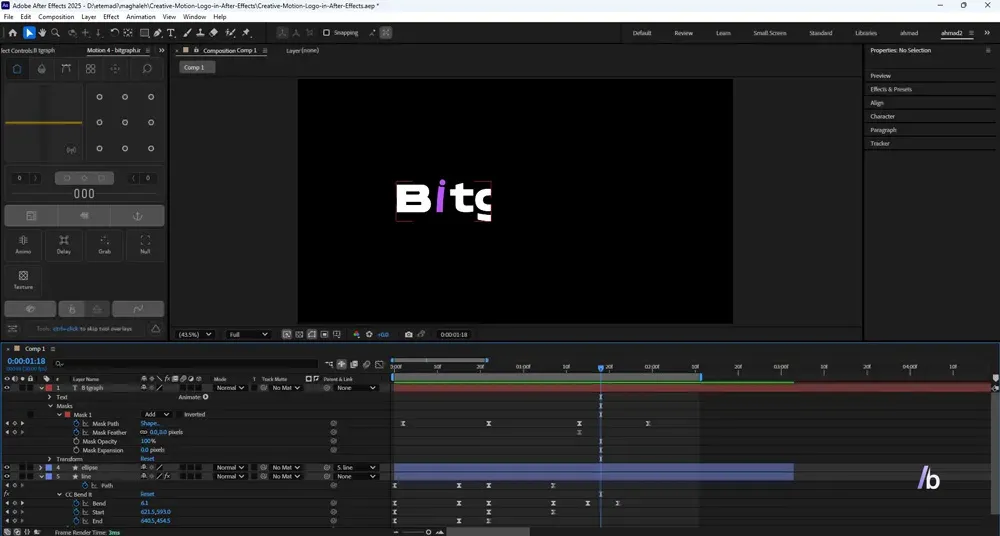Click the Mask 1 red color swatch
Viewport: 1000px width, 536px height.
pyautogui.click(x=67, y=415)
